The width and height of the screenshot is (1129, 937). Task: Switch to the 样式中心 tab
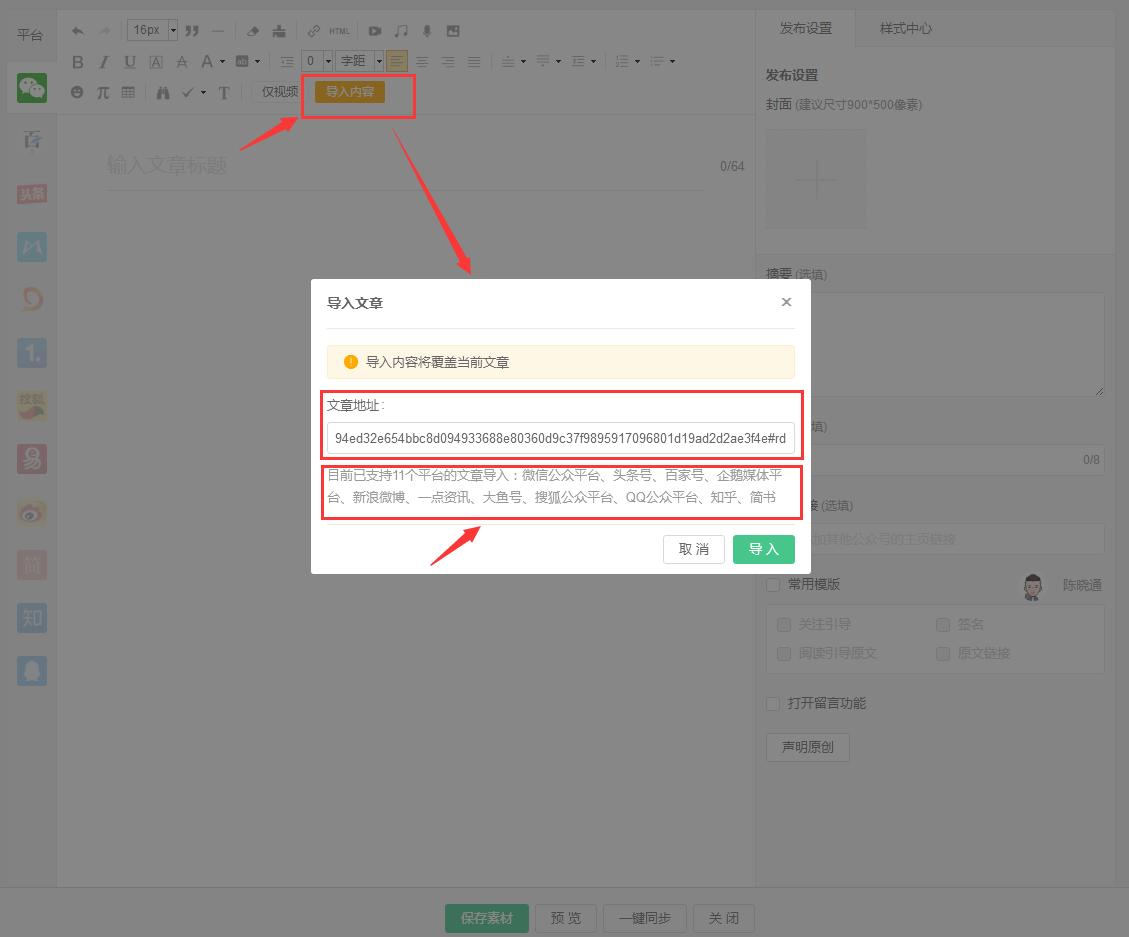(x=905, y=28)
